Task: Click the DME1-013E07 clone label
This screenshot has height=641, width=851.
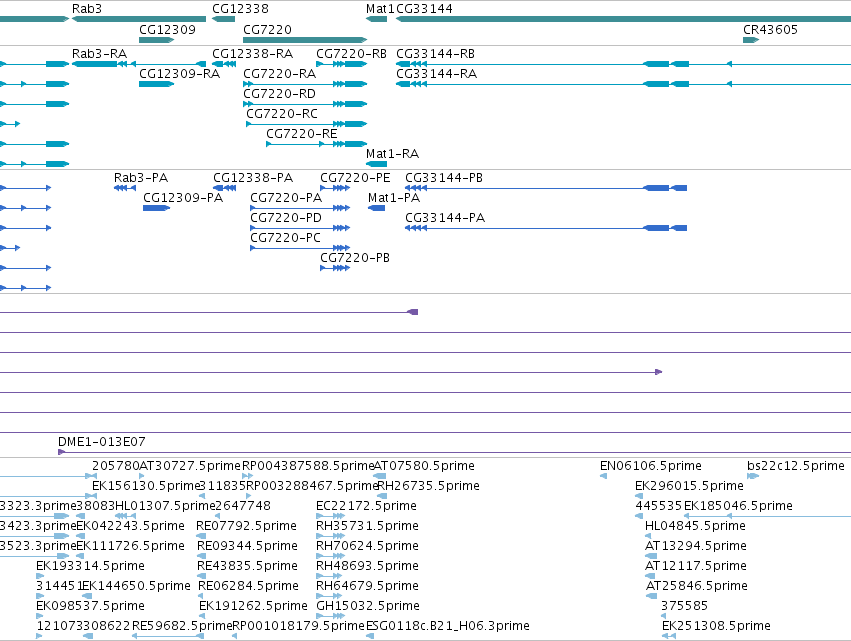Action: (102, 442)
